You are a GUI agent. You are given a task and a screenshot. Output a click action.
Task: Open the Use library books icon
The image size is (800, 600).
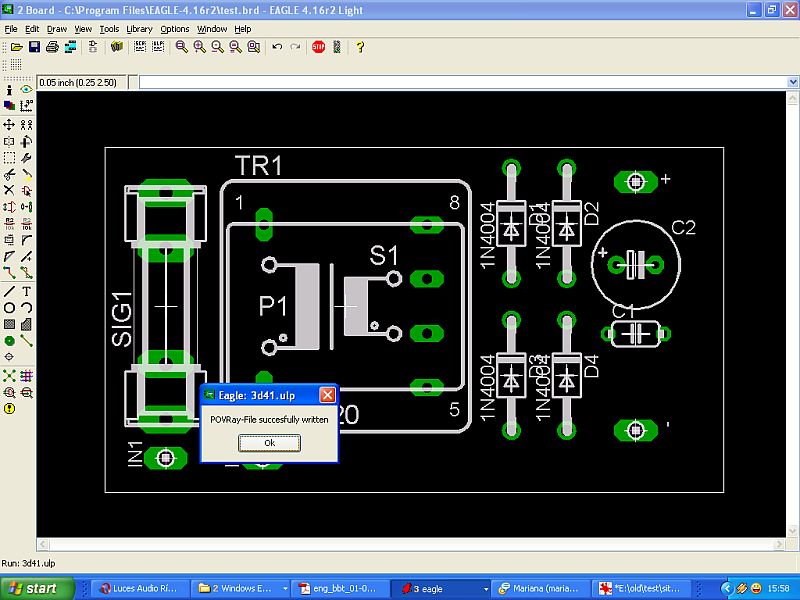point(117,47)
